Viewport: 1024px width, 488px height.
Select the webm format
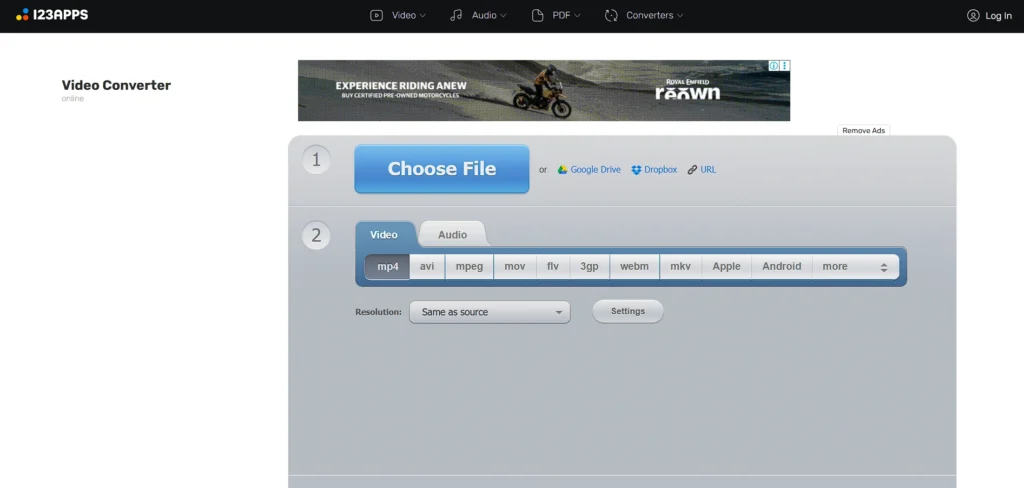pos(634,267)
